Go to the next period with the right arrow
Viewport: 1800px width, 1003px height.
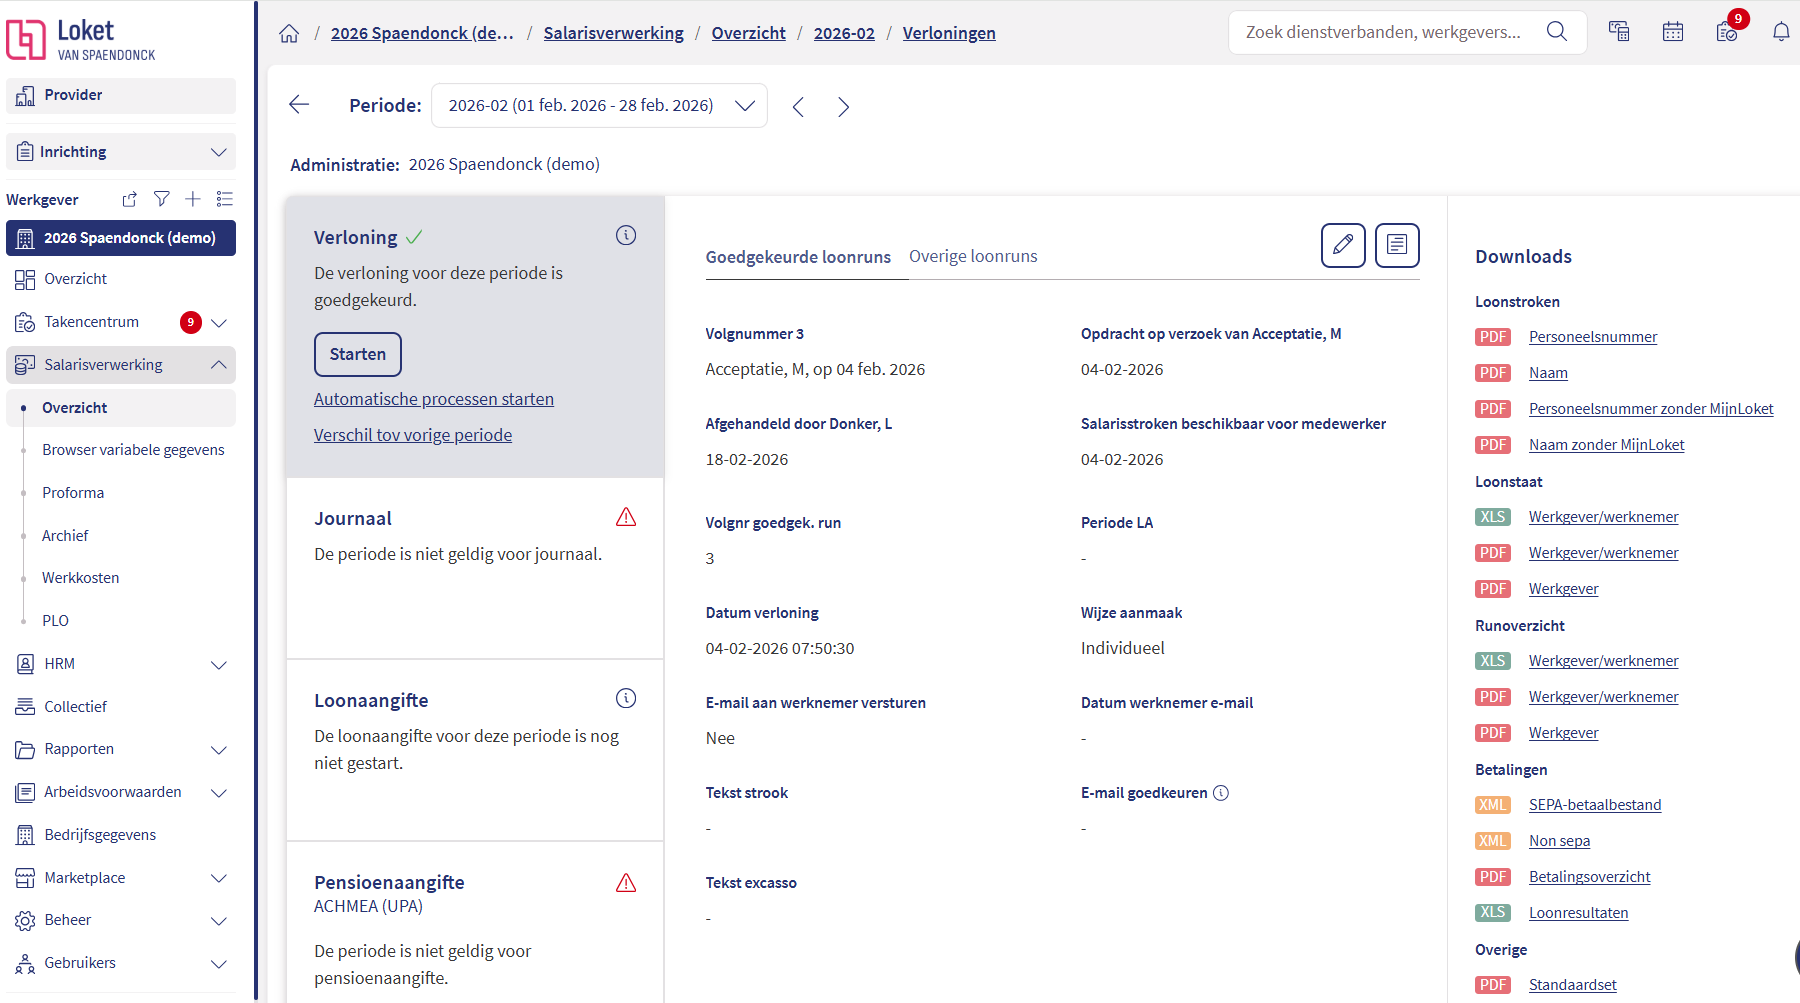pos(843,107)
